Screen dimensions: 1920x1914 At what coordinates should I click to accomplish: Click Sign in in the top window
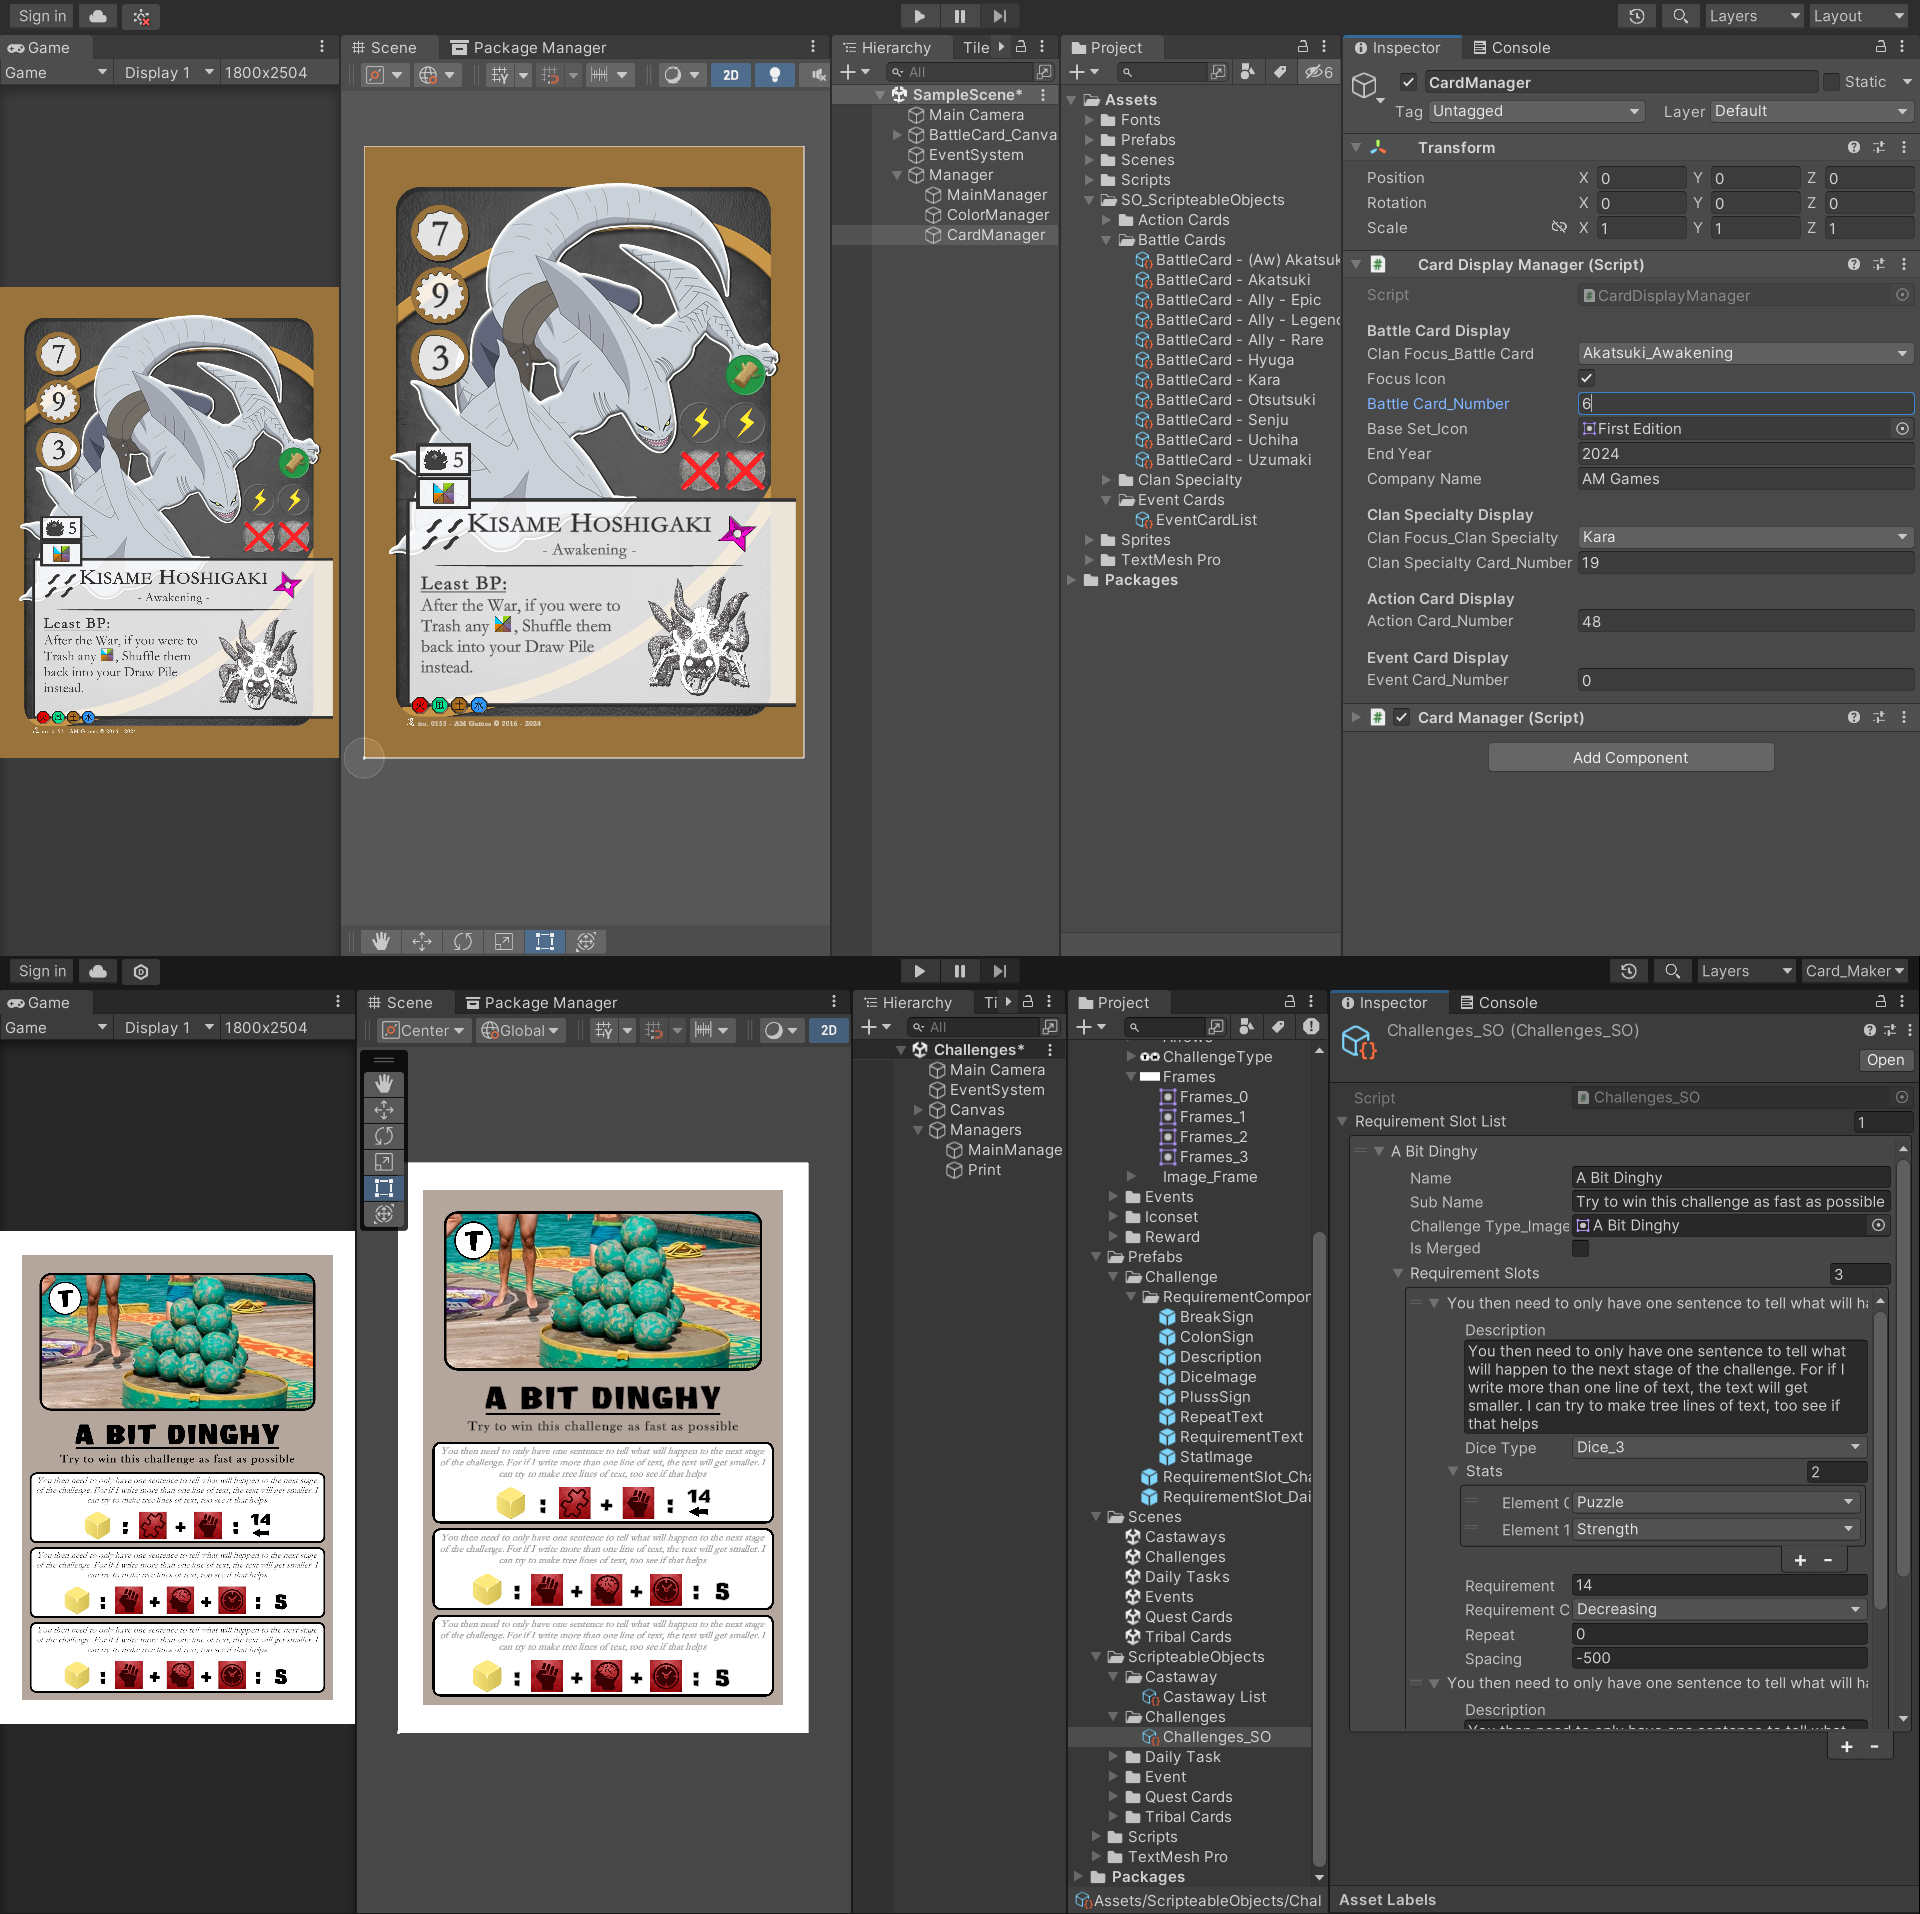42,16
